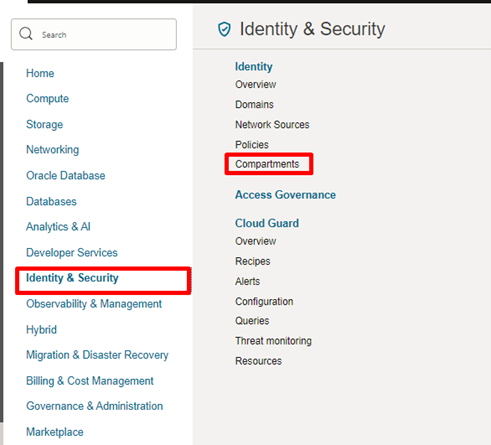Image resolution: width=491 pixels, height=445 pixels.
Task: Go to the Networking category
Action: [53, 150]
